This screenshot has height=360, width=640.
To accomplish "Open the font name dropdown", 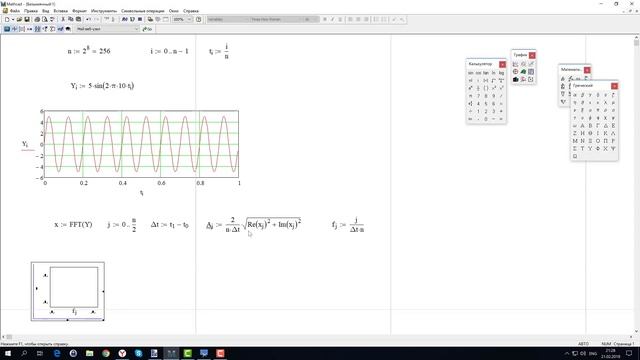I will click(x=300, y=19).
